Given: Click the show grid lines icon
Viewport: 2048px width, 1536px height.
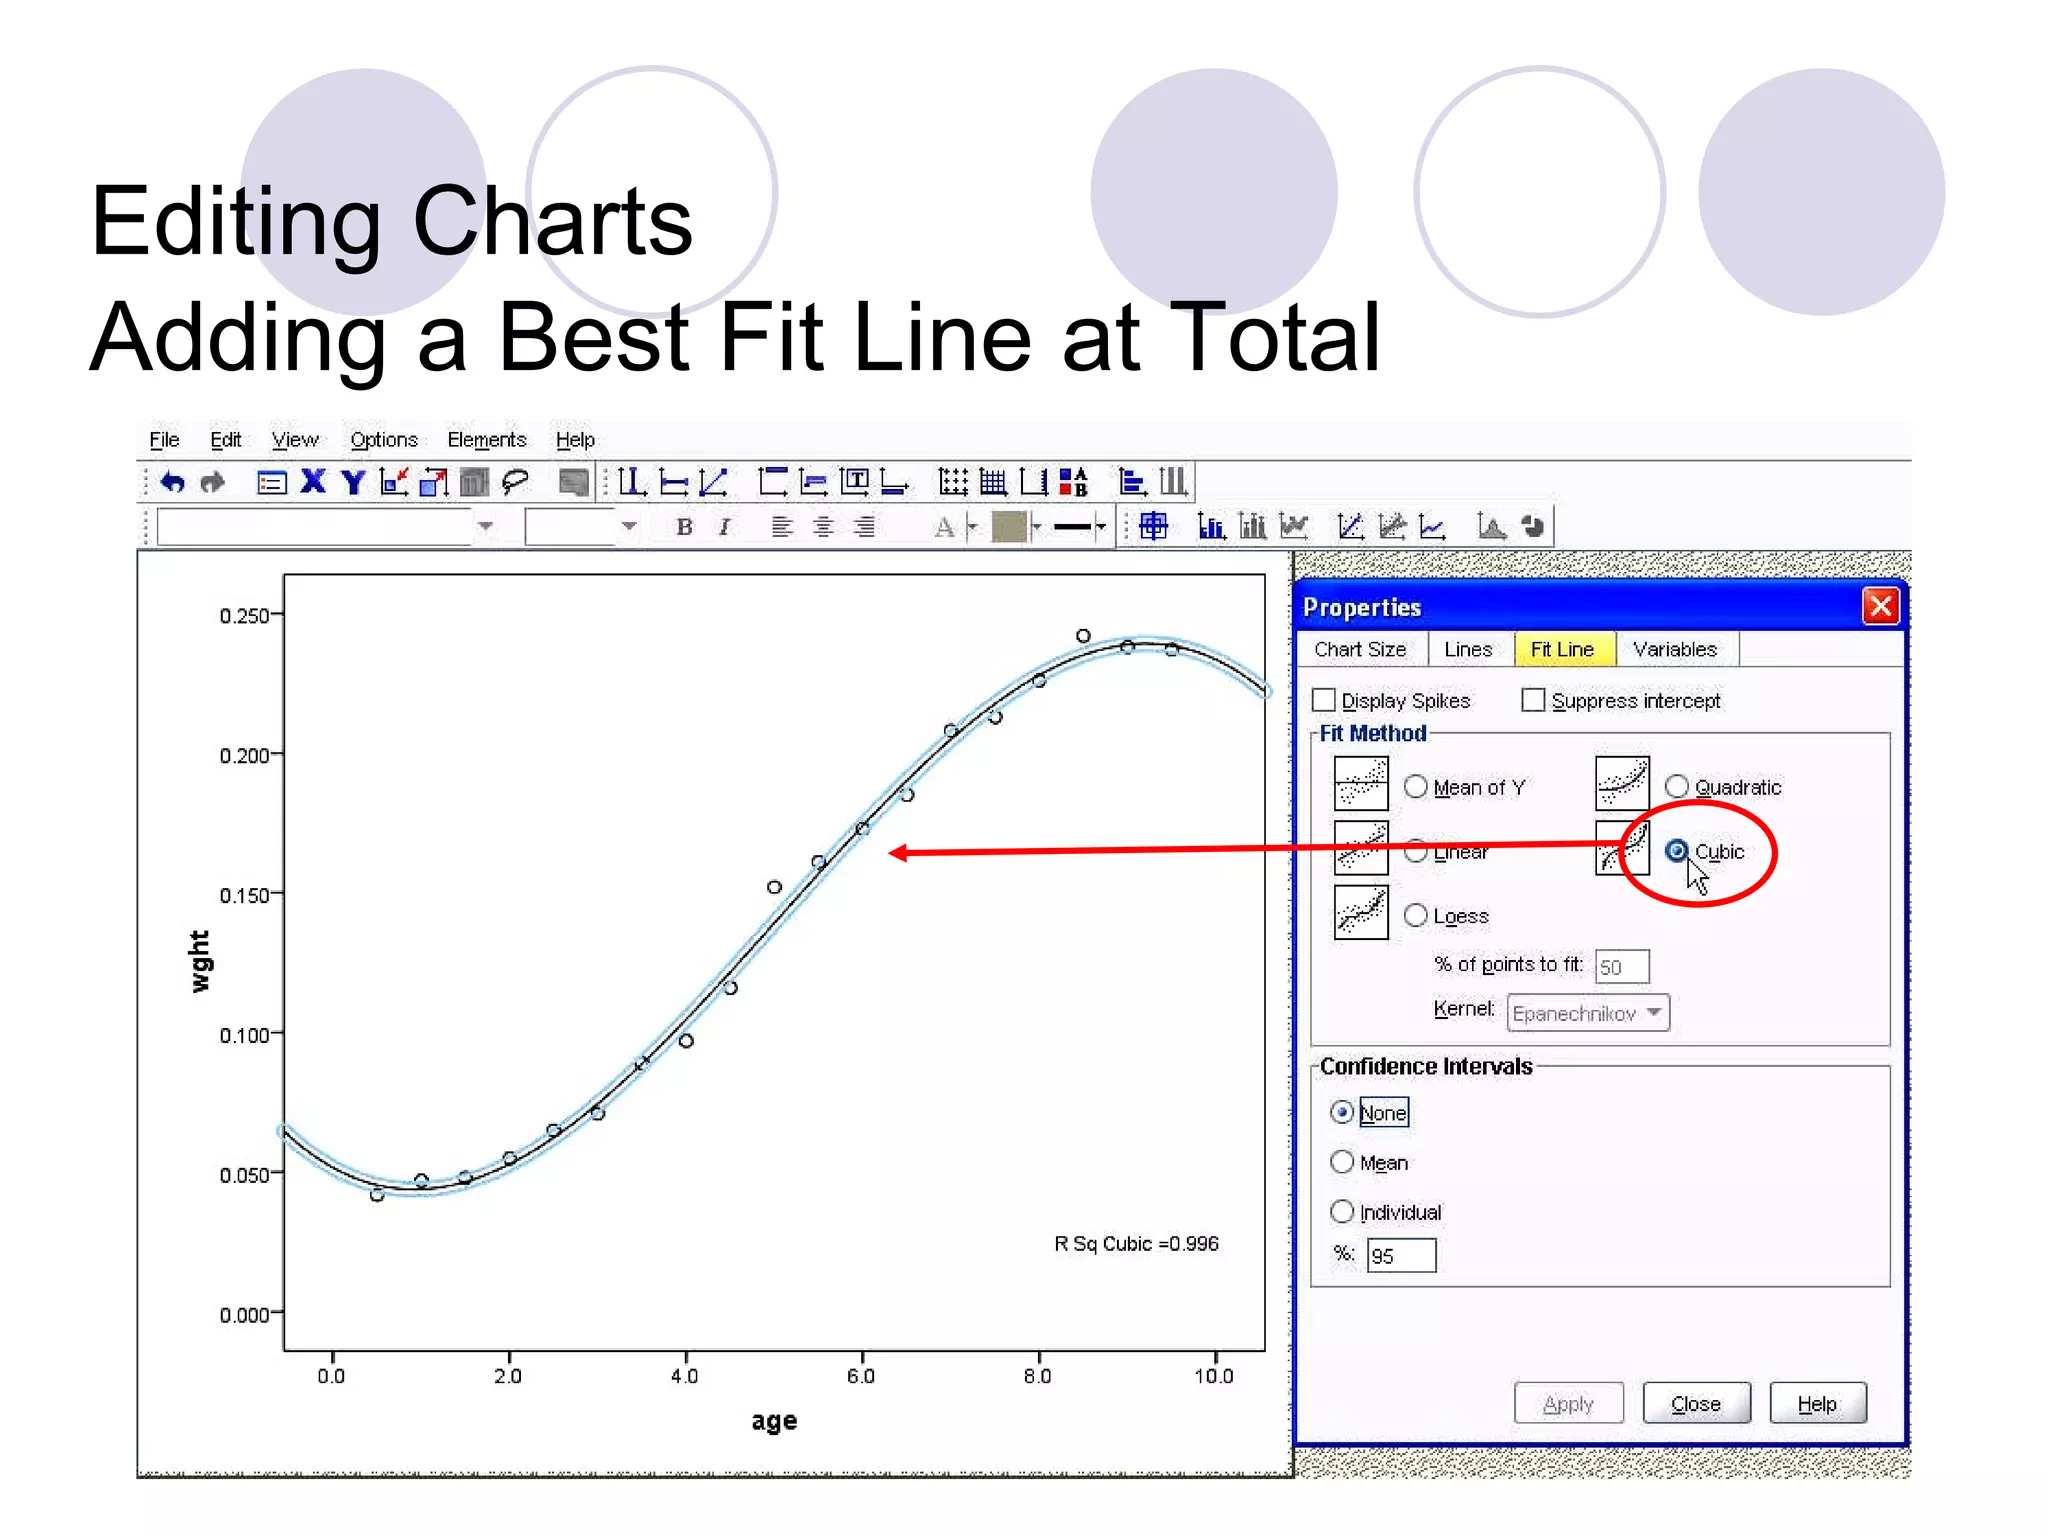Looking at the screenshot, I should (993, 482).
